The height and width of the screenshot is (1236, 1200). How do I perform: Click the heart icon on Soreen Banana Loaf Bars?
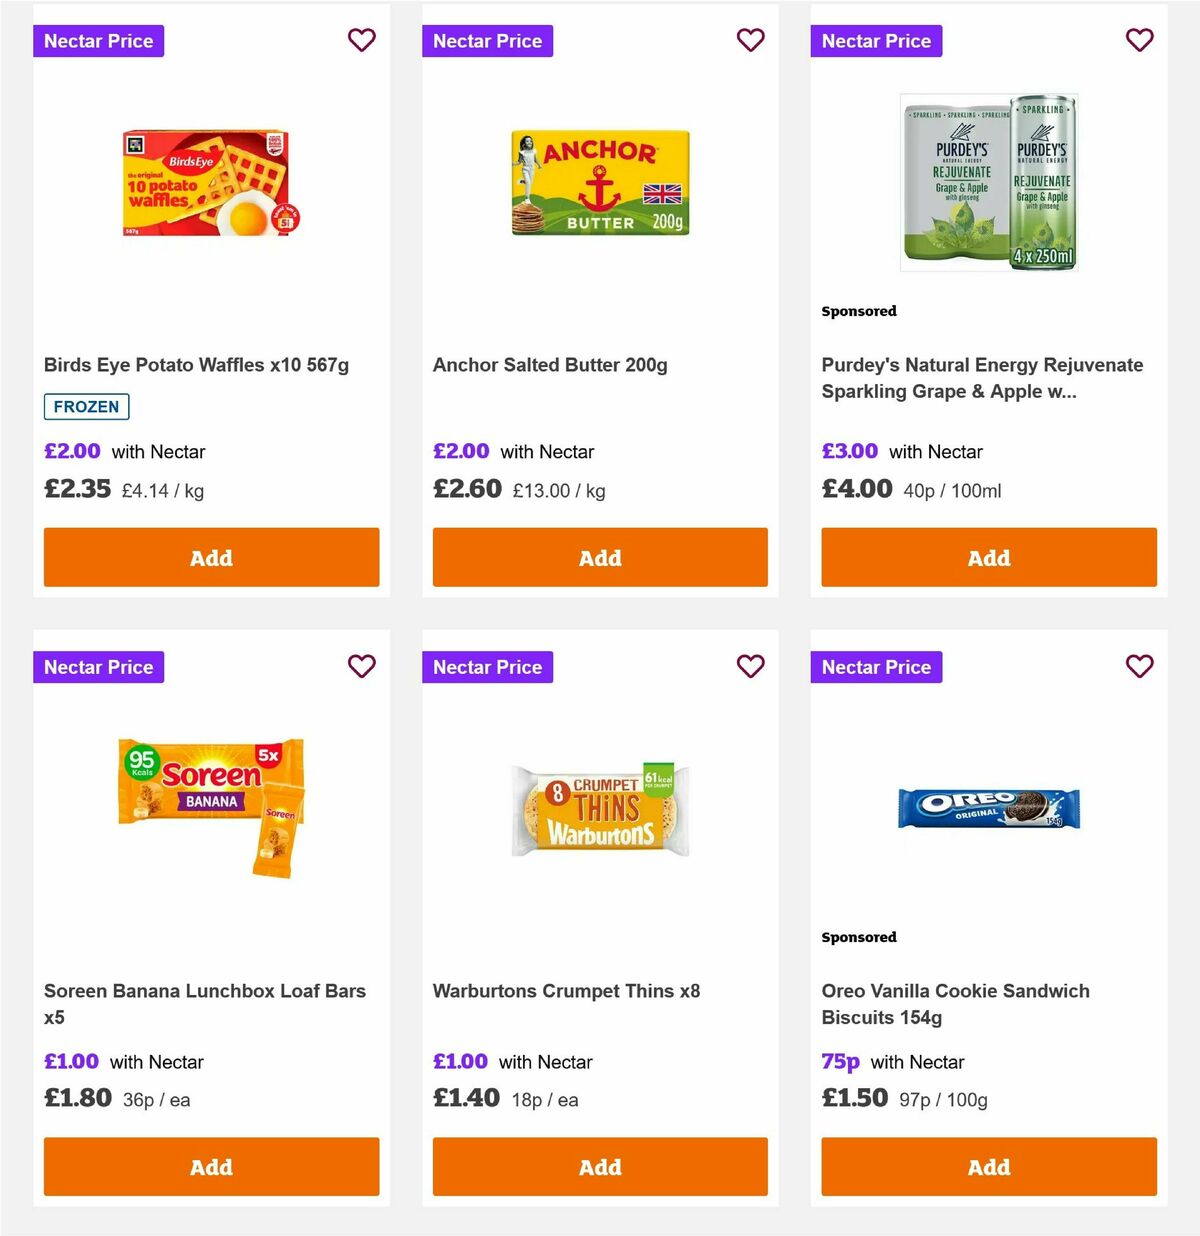tap(361, 666)
